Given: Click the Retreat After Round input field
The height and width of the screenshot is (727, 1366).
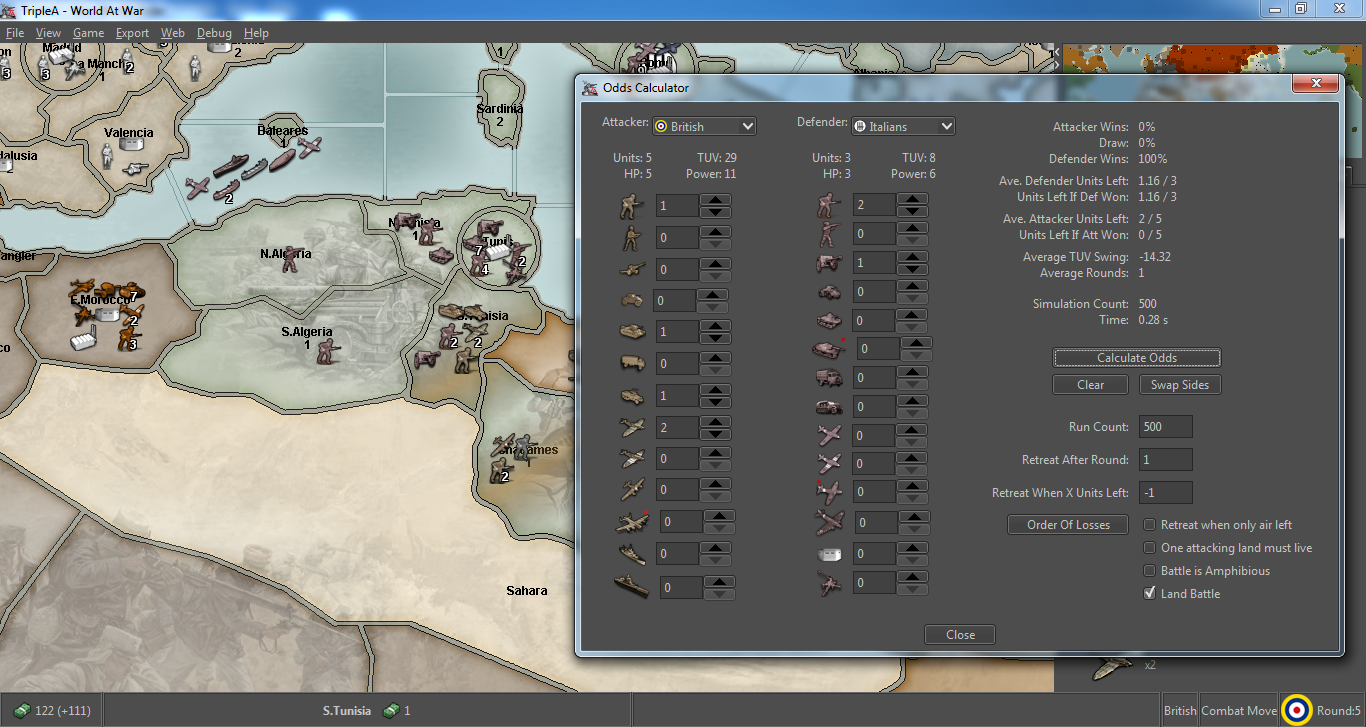Looking at the screenshot, I should pyautogui.click(x=1165, y=460).
